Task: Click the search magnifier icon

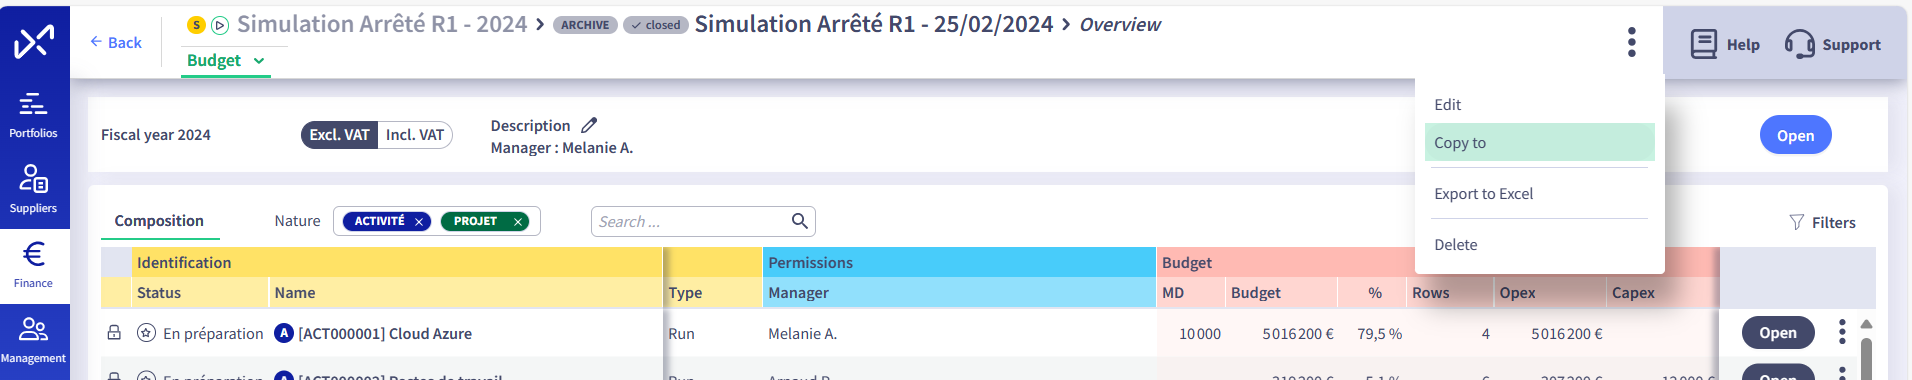Action: click(799, 221)
